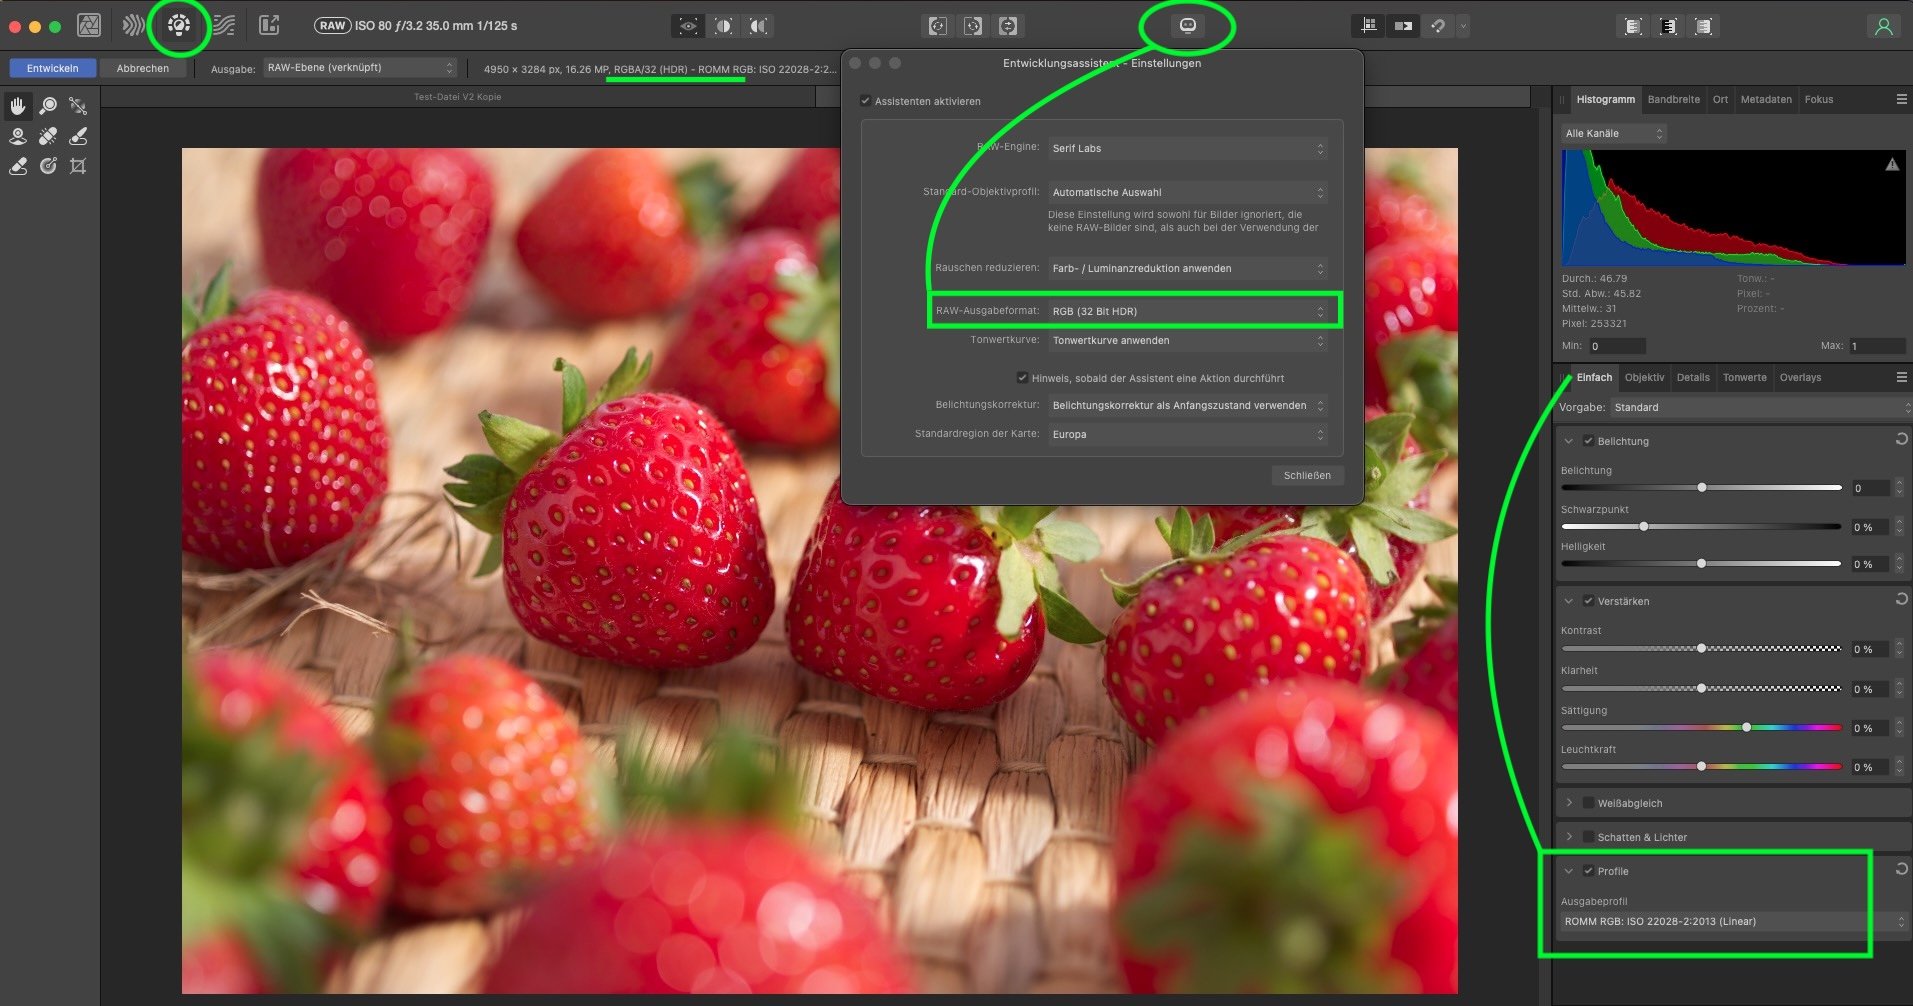Screen dimensions: 1913x1006
Task: Switch to the Bandbreite tab
Action: (x=1674, y=99)
